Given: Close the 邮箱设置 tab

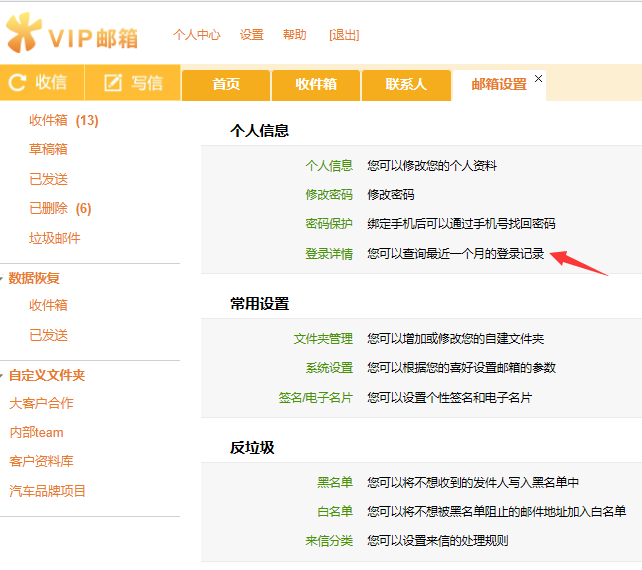Looking at the screenshot, I should point(539,78).
